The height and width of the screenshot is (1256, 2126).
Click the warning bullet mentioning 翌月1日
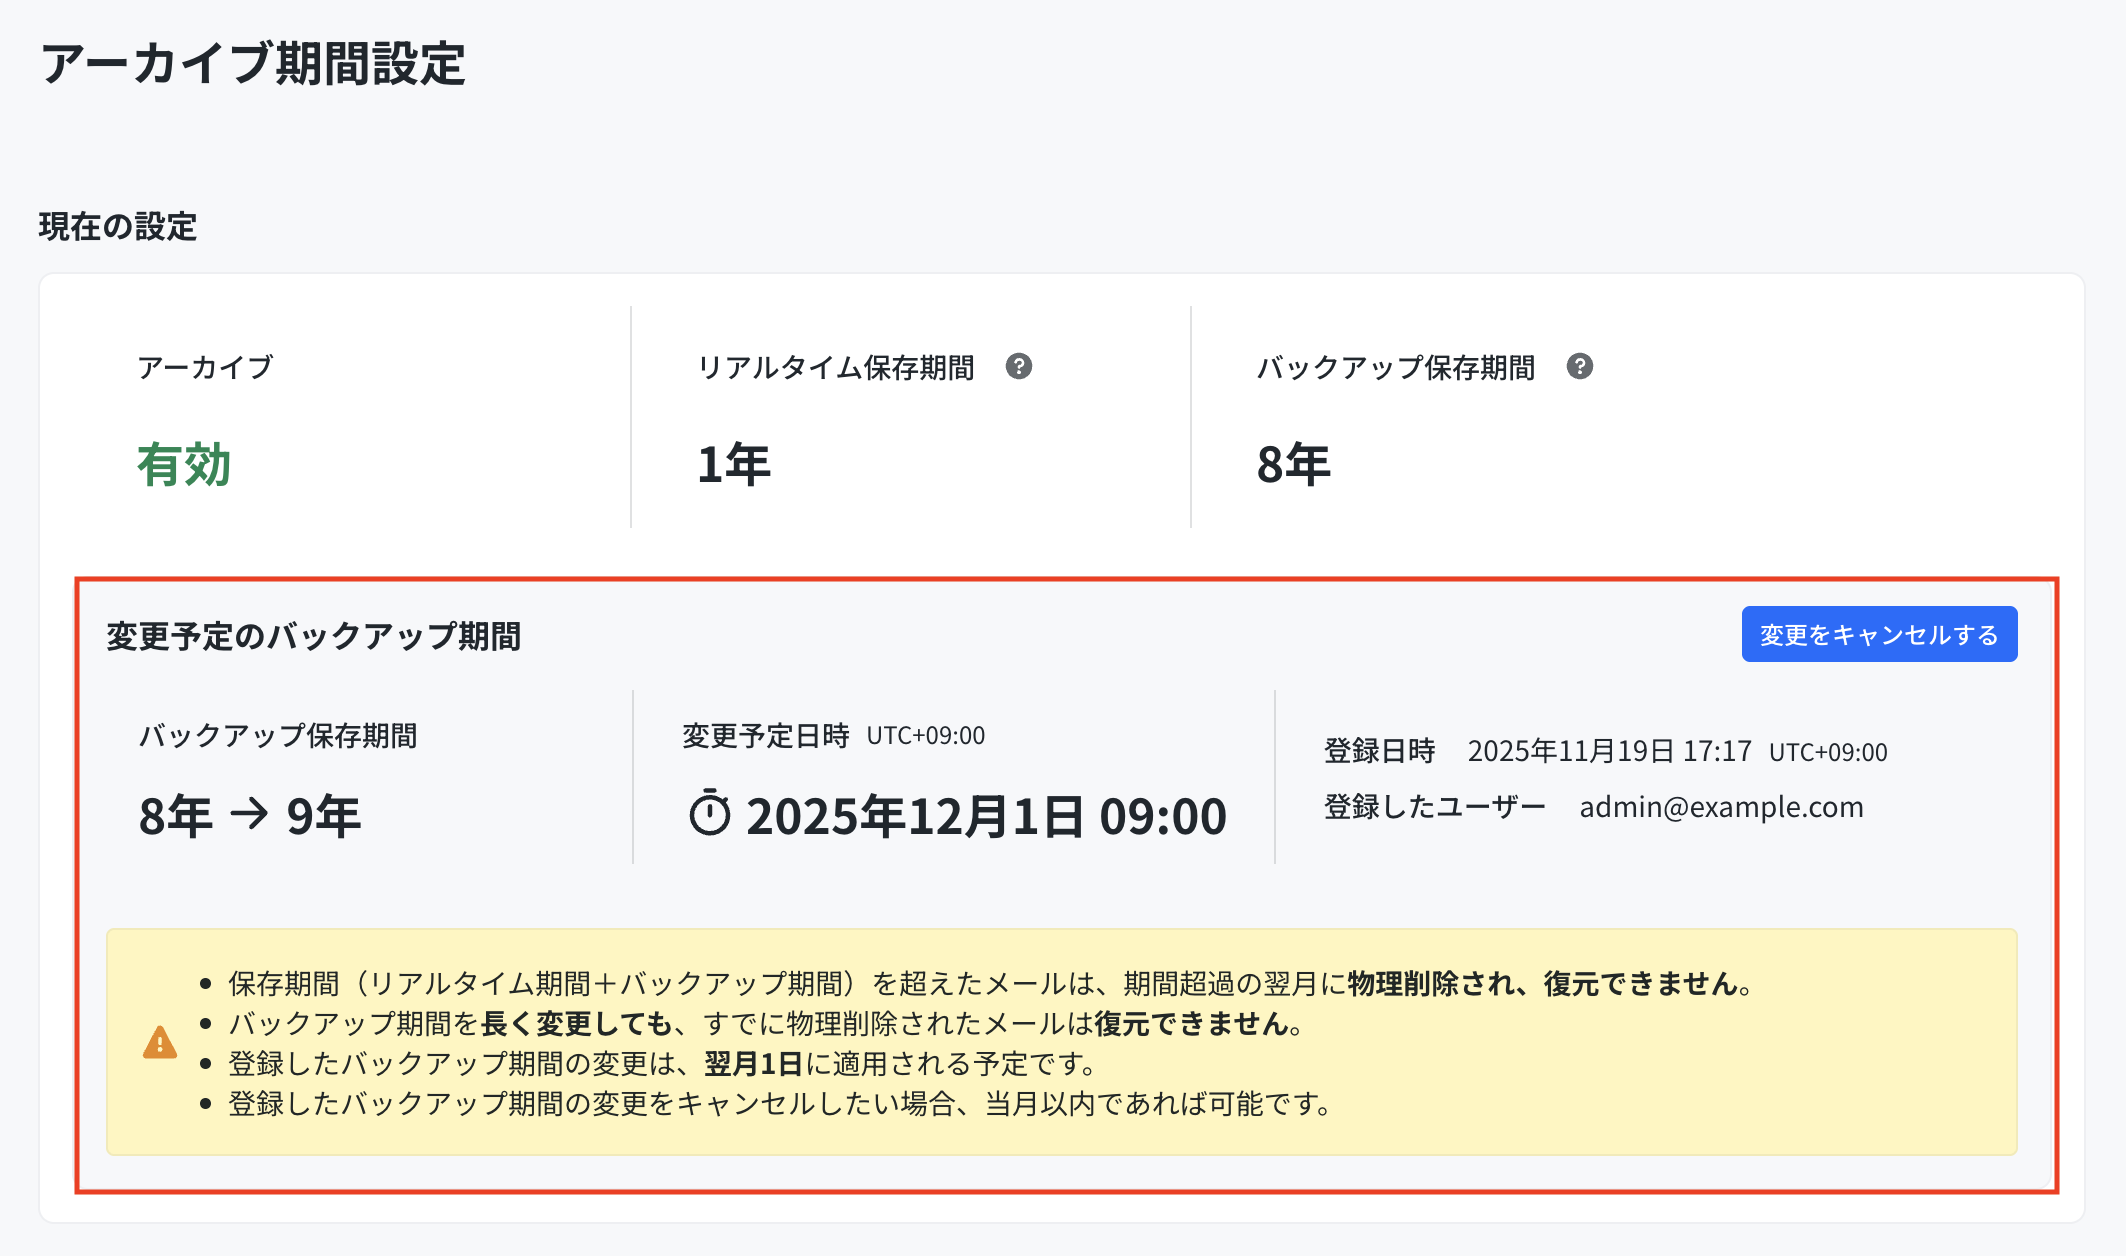[x=664, y=1064]
